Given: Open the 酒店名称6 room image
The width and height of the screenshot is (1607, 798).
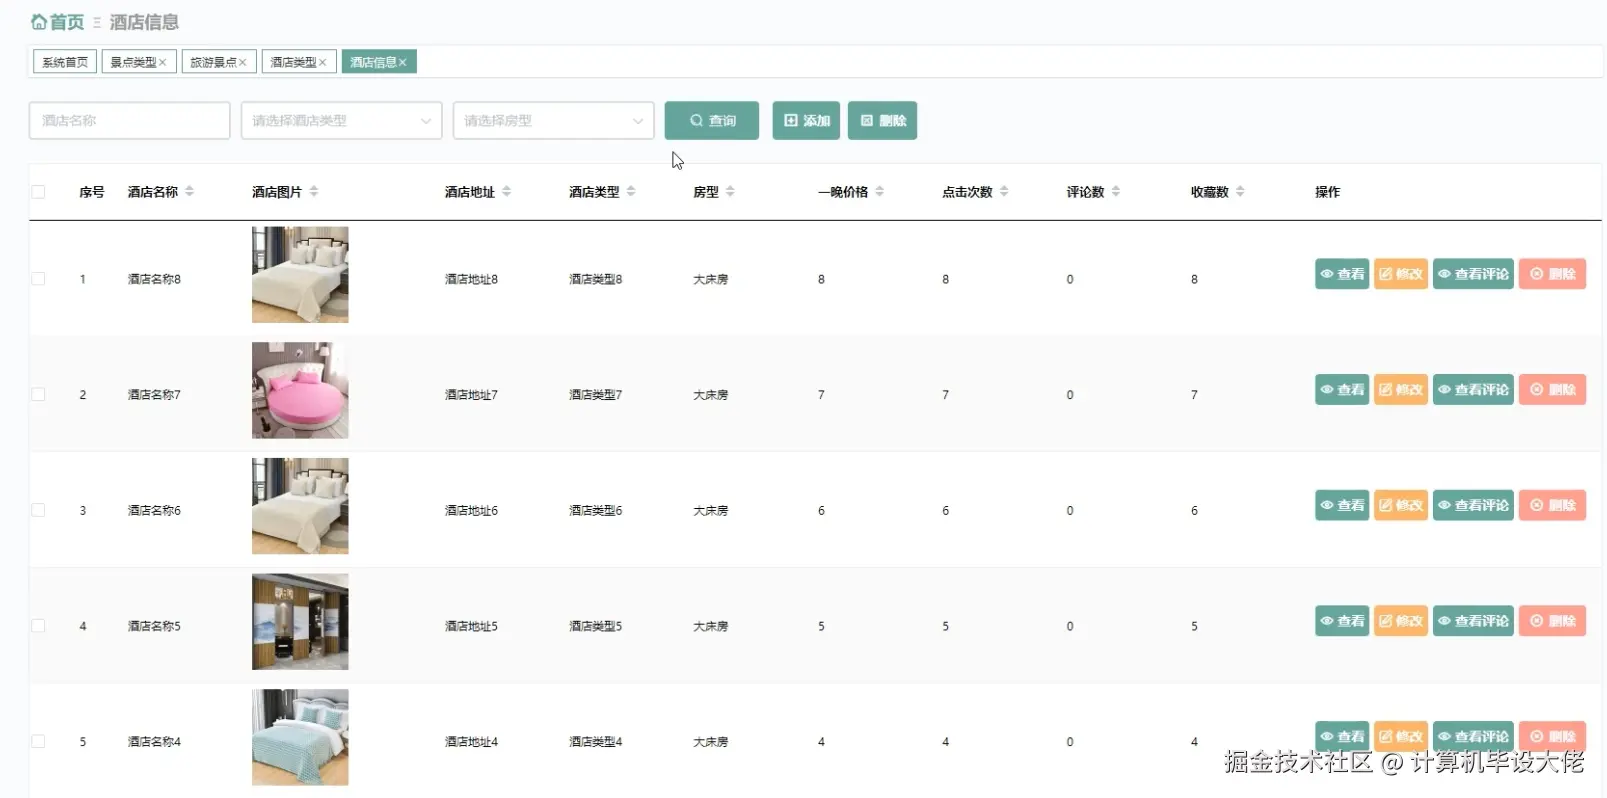Looking at the screenshot, I should pyautogui.click(x=300, y=506).
